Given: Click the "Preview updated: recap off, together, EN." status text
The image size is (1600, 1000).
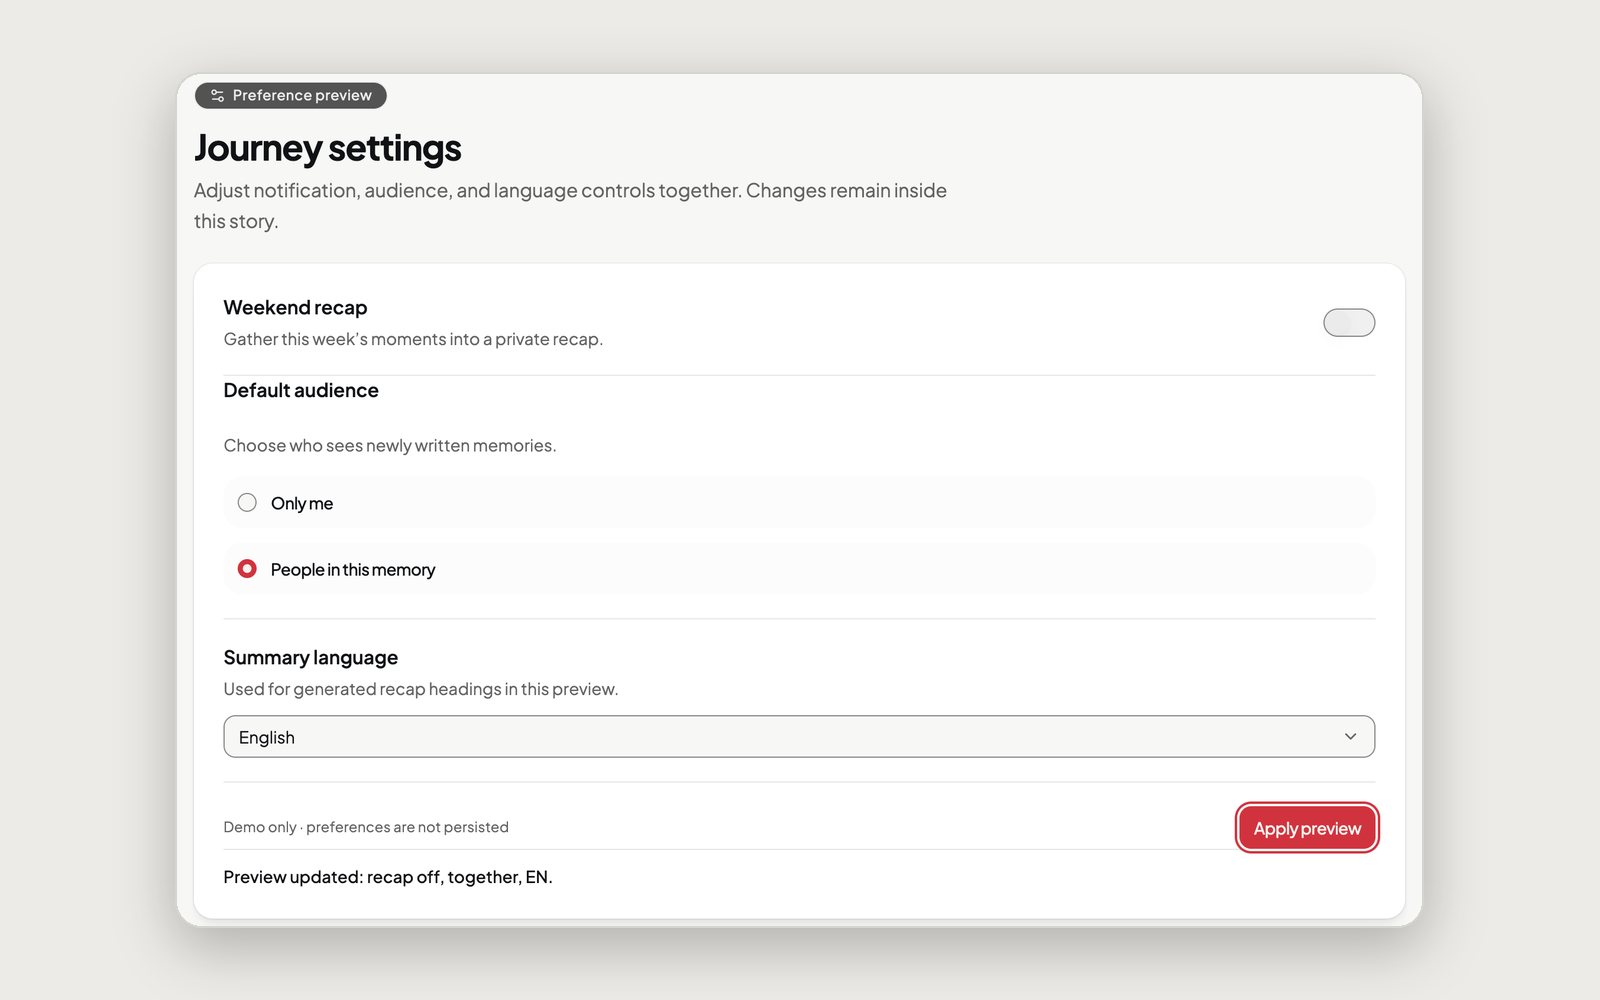Looking at the screenshot, I should (x=388, y=877).
